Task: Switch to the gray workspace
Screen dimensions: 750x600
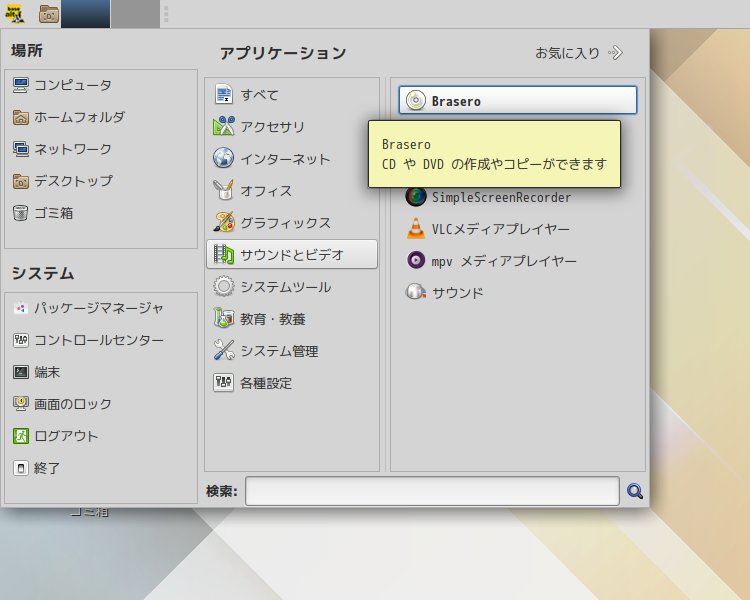Action: (136, 14)
